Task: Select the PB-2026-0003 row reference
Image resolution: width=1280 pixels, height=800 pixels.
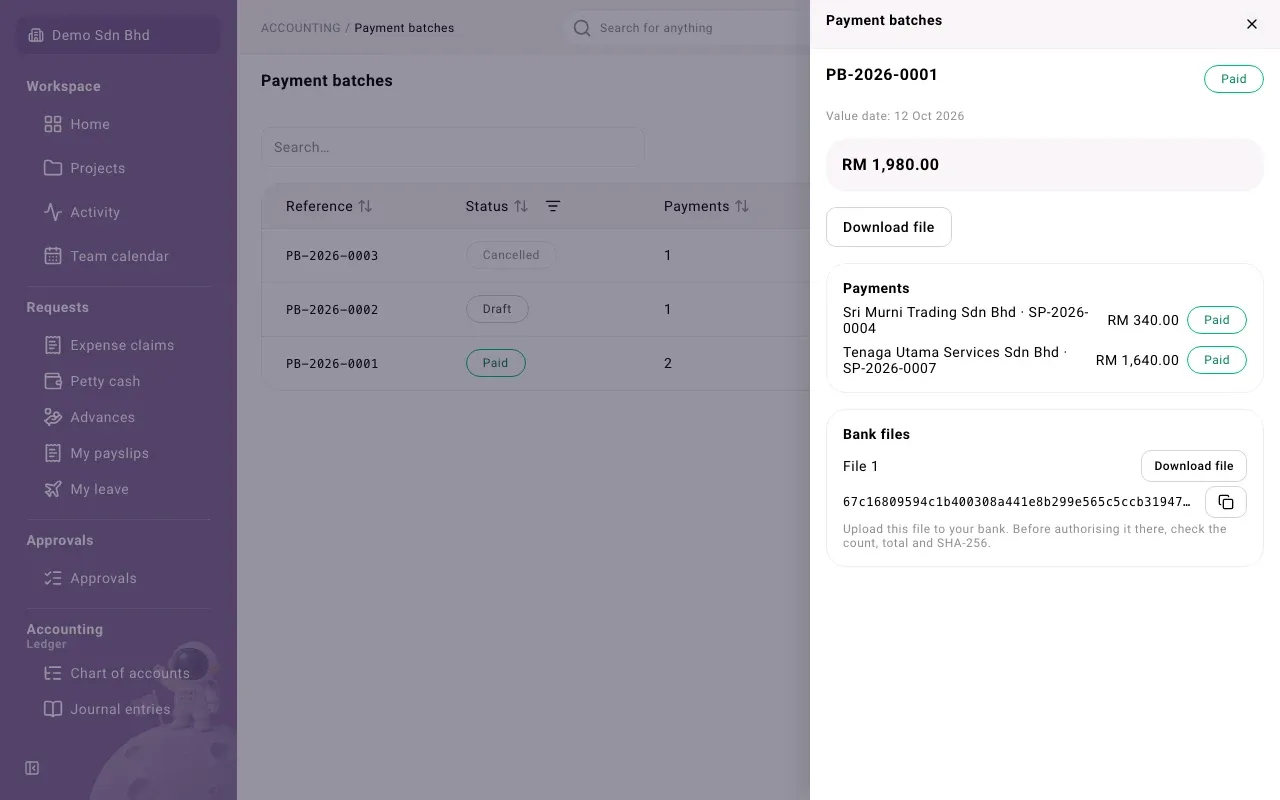Action: pos(332,255)
